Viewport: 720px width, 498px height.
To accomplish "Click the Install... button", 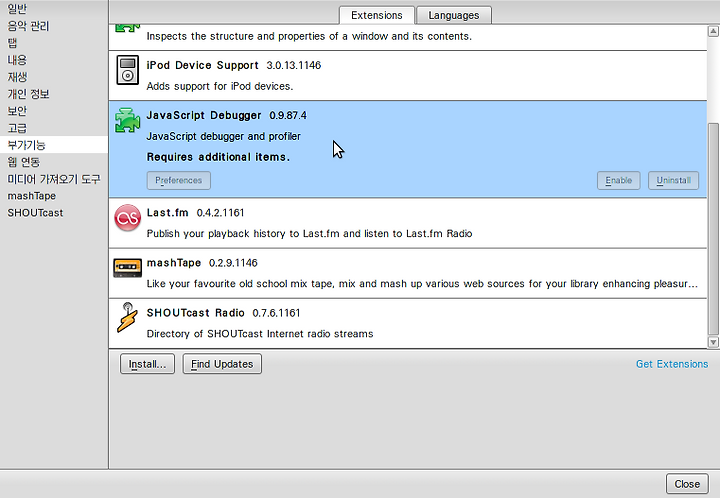I will 147,364.
